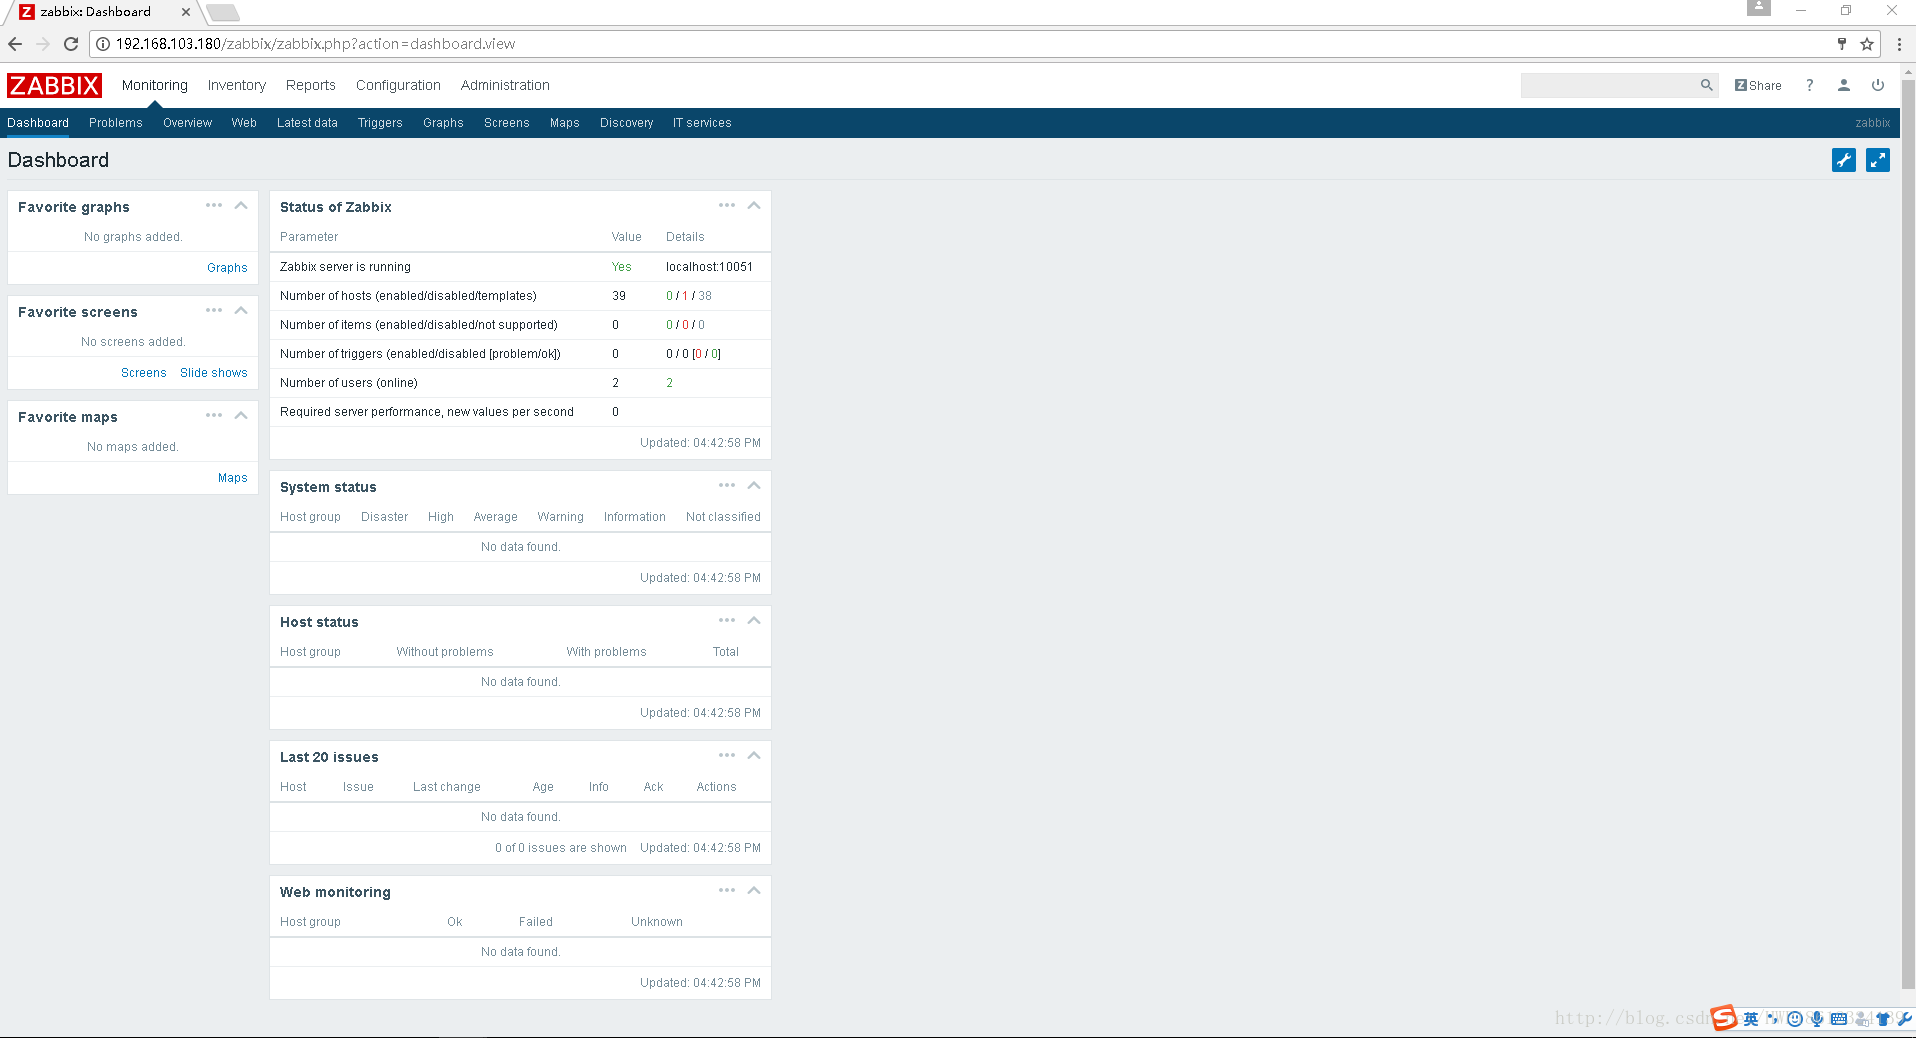The image size is (1916, 1038).
Task: Click the Chrome profile icon in the title bar
Action: [x=1759, y=8]
